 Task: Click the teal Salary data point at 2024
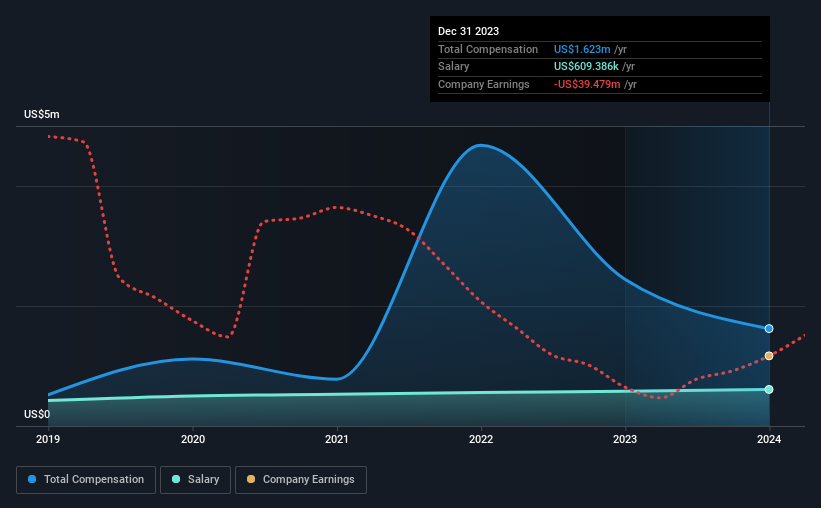click(x=769, y=390)
